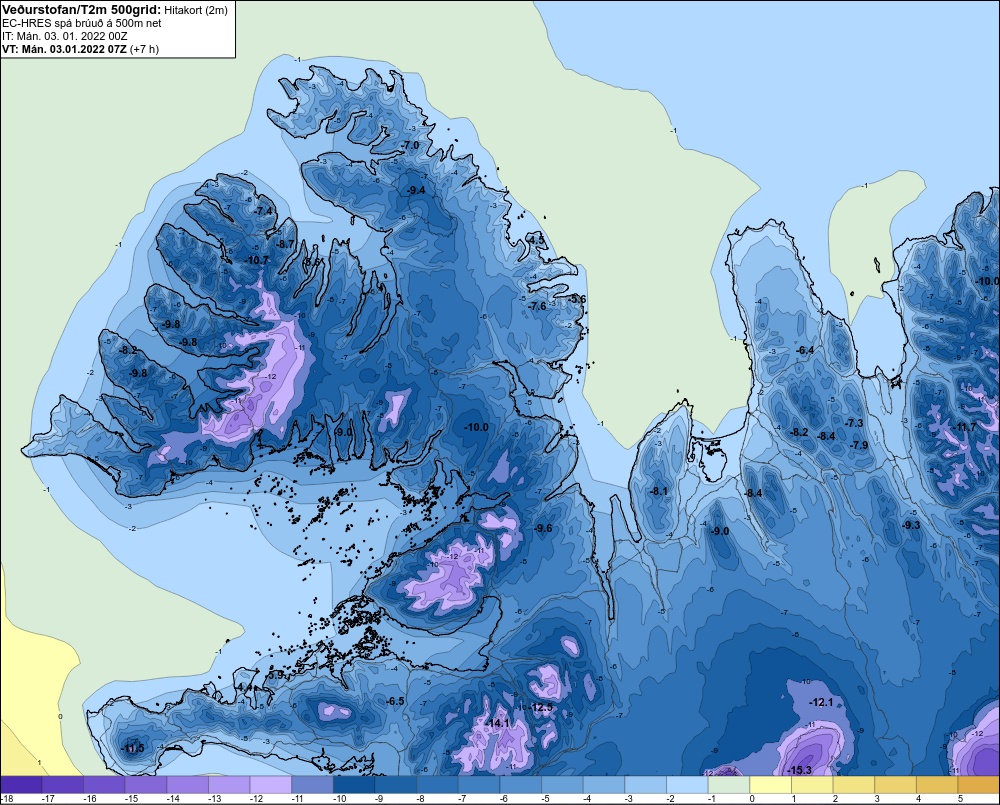
Task: Click the -6.5 temperature label
Action: pyautogui.click(x=395, y=701)
